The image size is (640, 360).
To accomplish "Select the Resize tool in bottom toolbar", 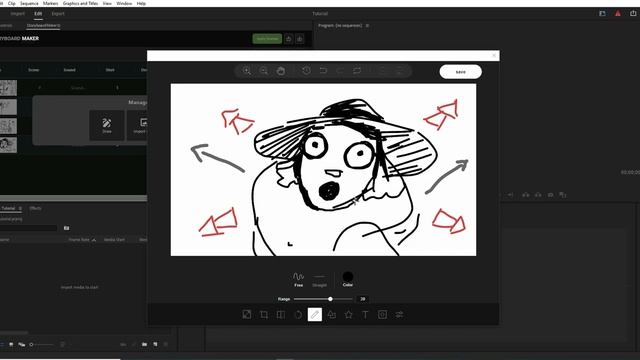I will (247, 315).
